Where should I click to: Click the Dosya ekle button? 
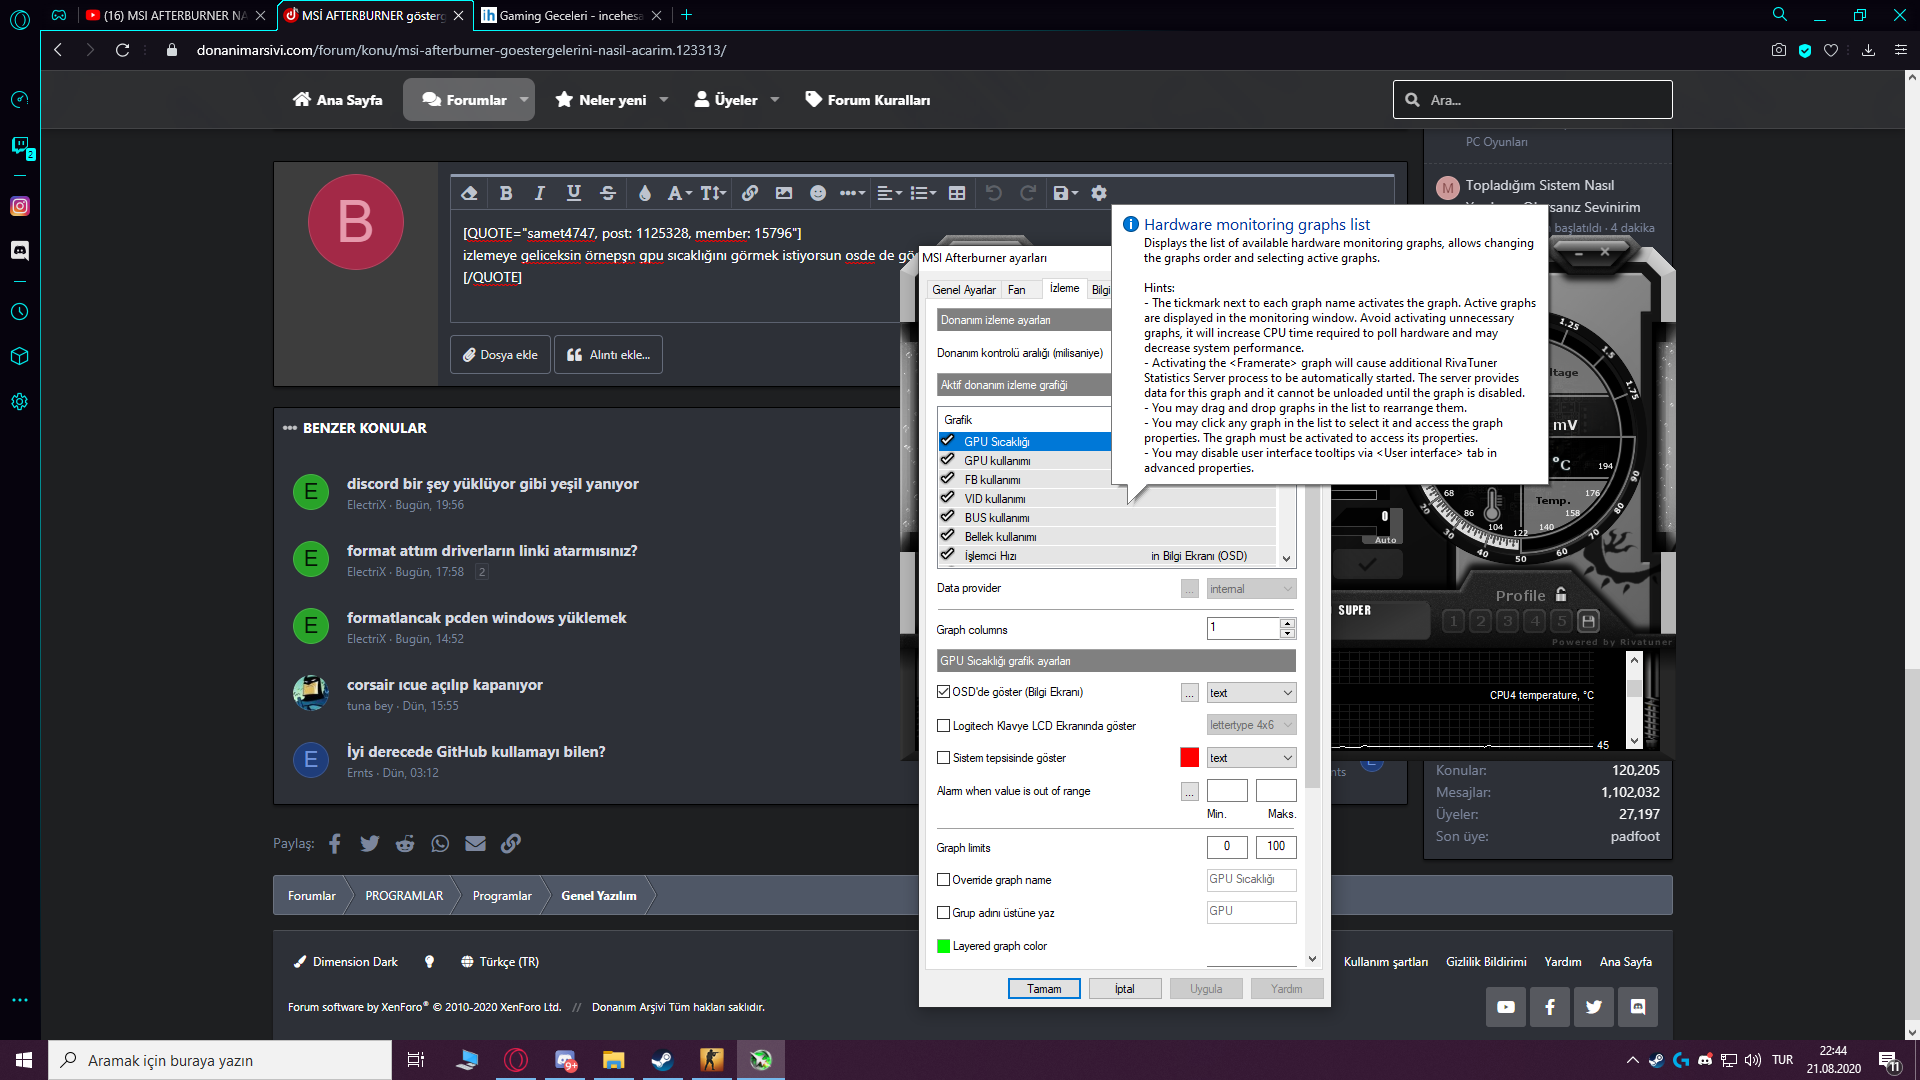tap(500, 355)
